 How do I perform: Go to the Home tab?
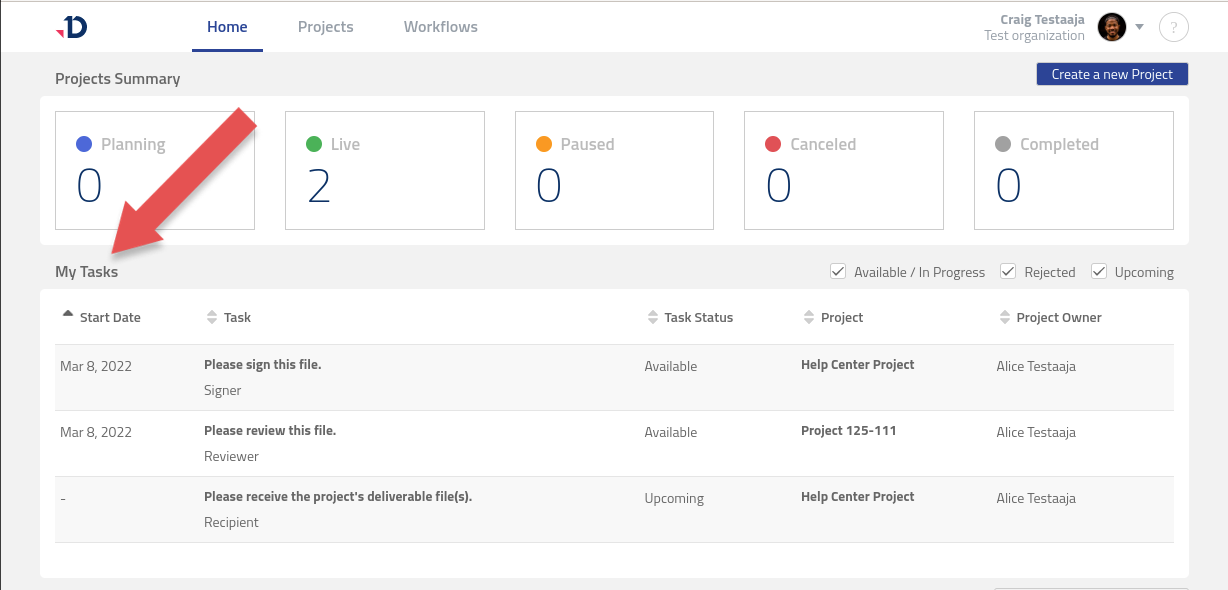pos(227,27)
